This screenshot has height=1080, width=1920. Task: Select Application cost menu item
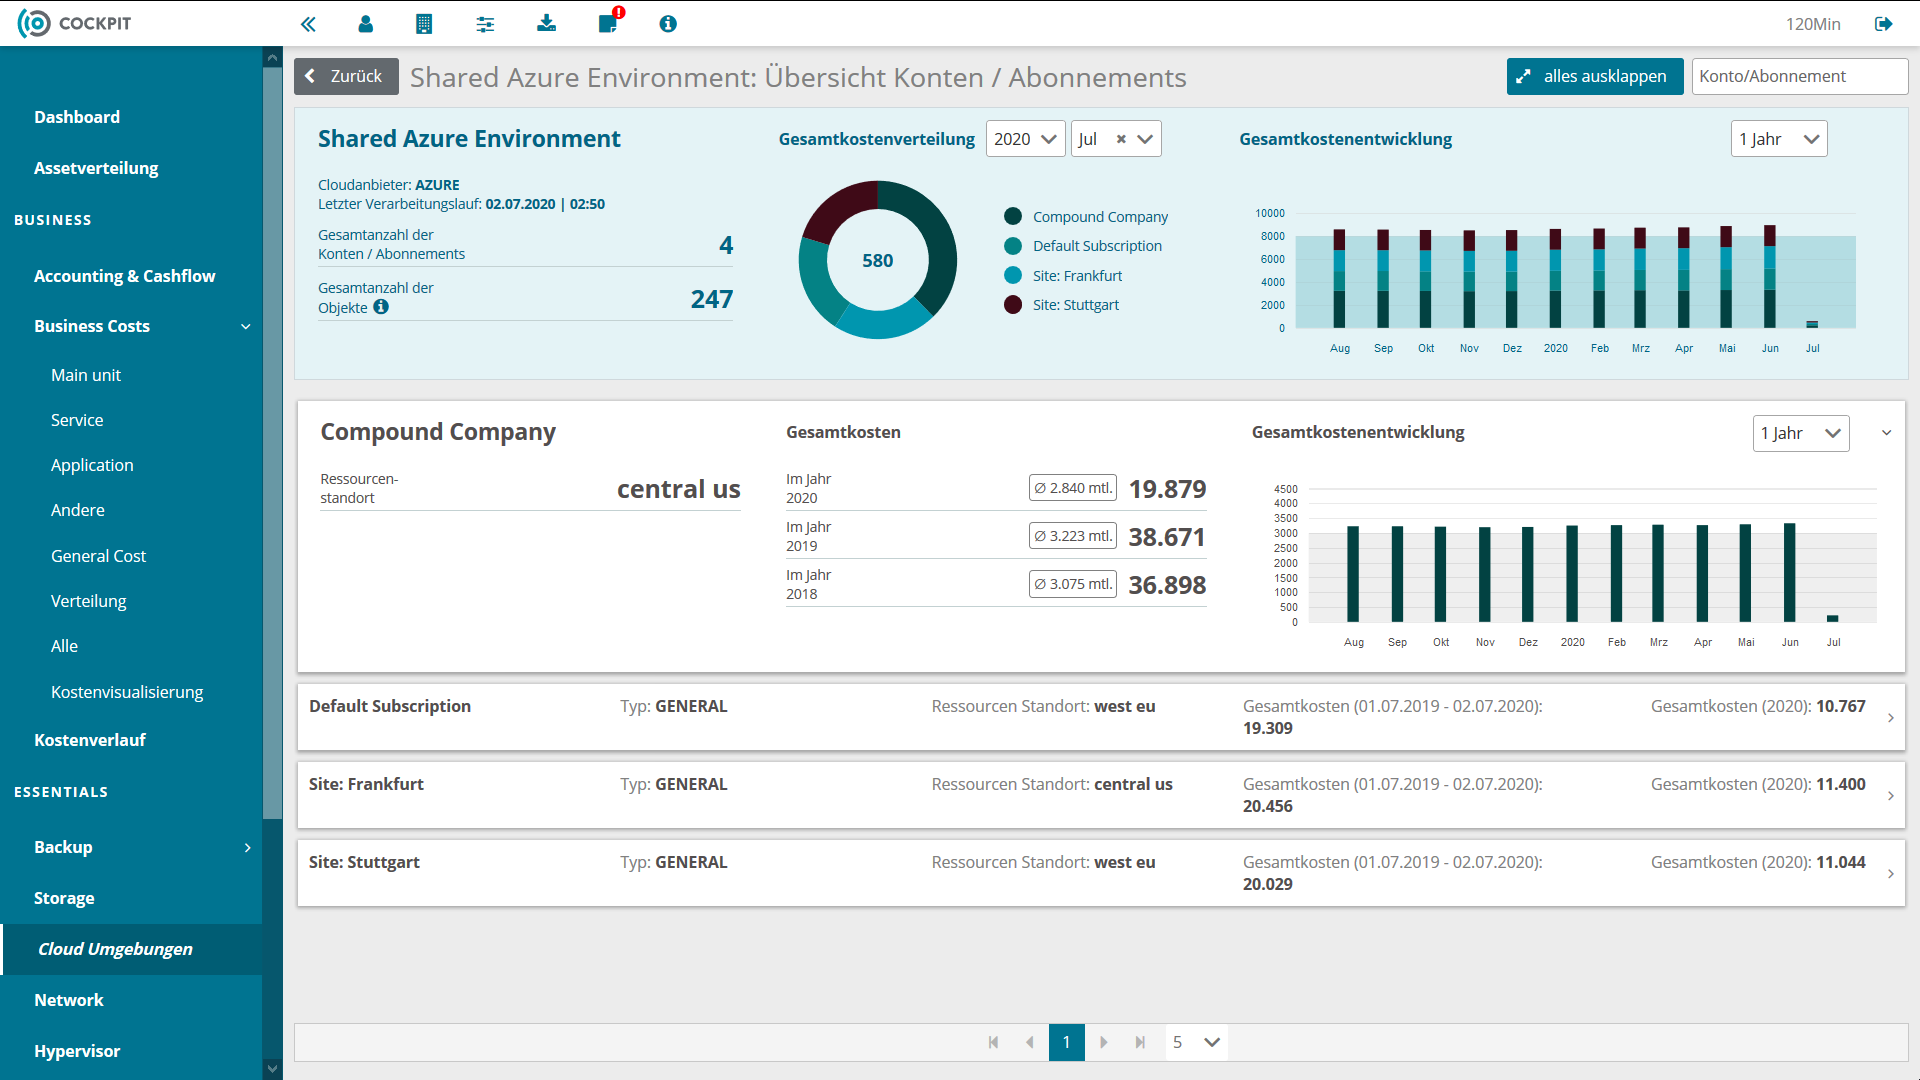[92, 465]
